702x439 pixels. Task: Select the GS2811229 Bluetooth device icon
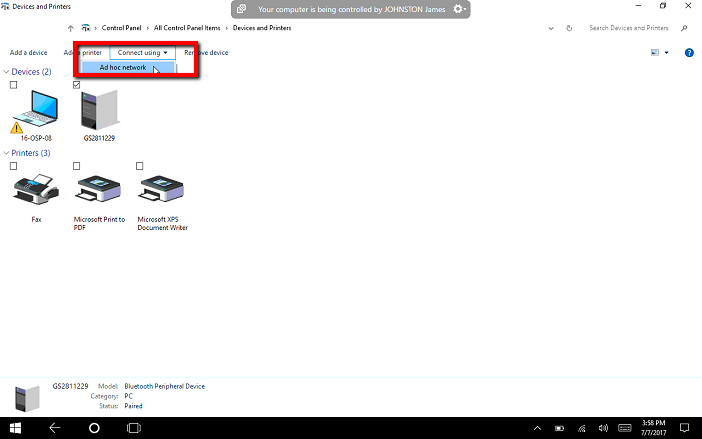click(98, 112)
